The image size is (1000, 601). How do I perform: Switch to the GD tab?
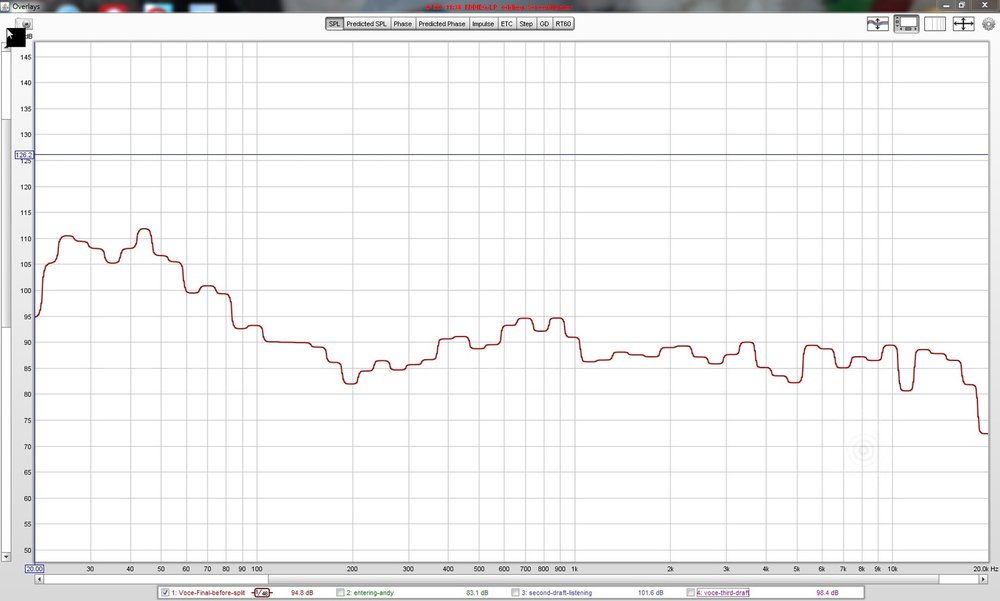(x=544, y=24)
